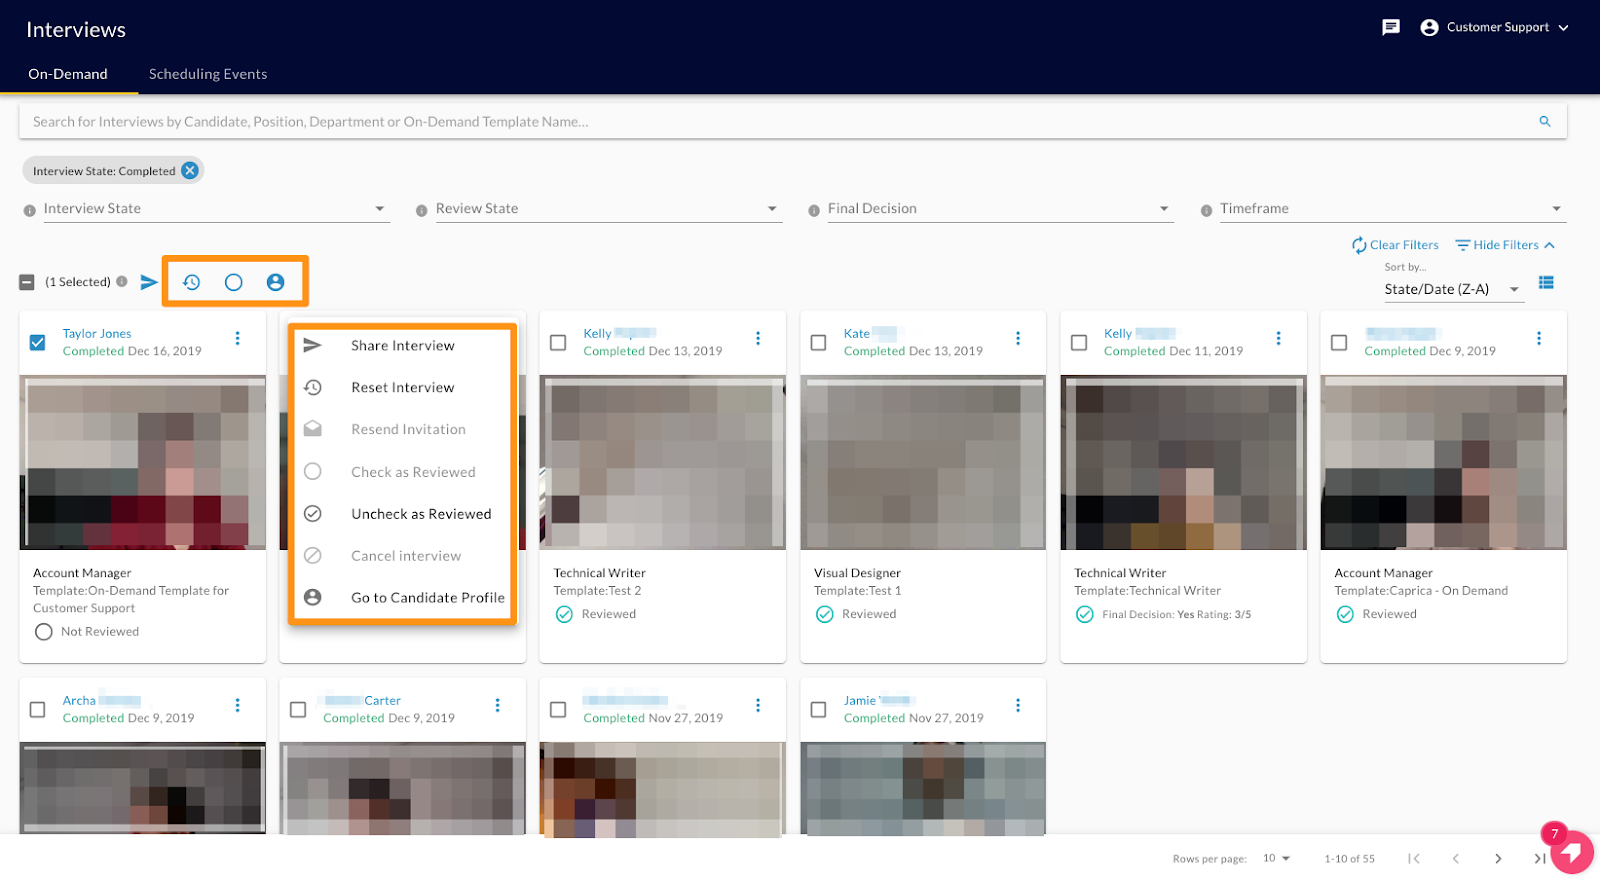Open the support chat bubble with badge 7
1600x881 pixels.
(x=1572, y=852)
